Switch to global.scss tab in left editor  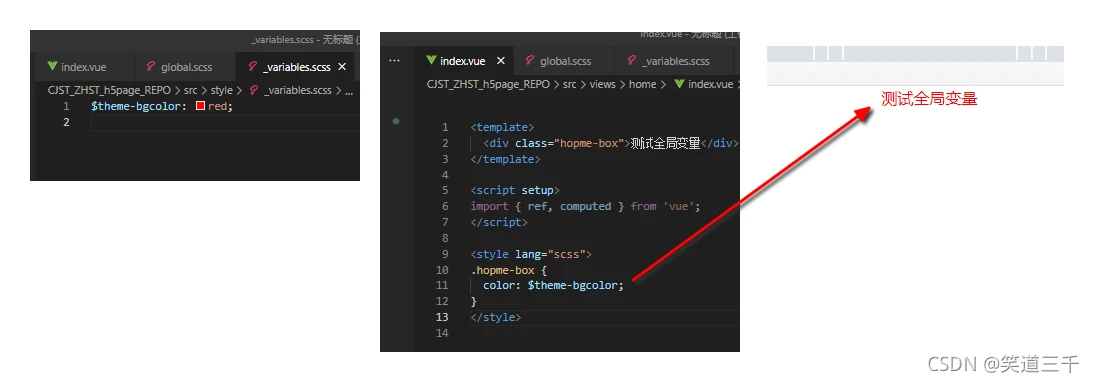click(179, 67)
